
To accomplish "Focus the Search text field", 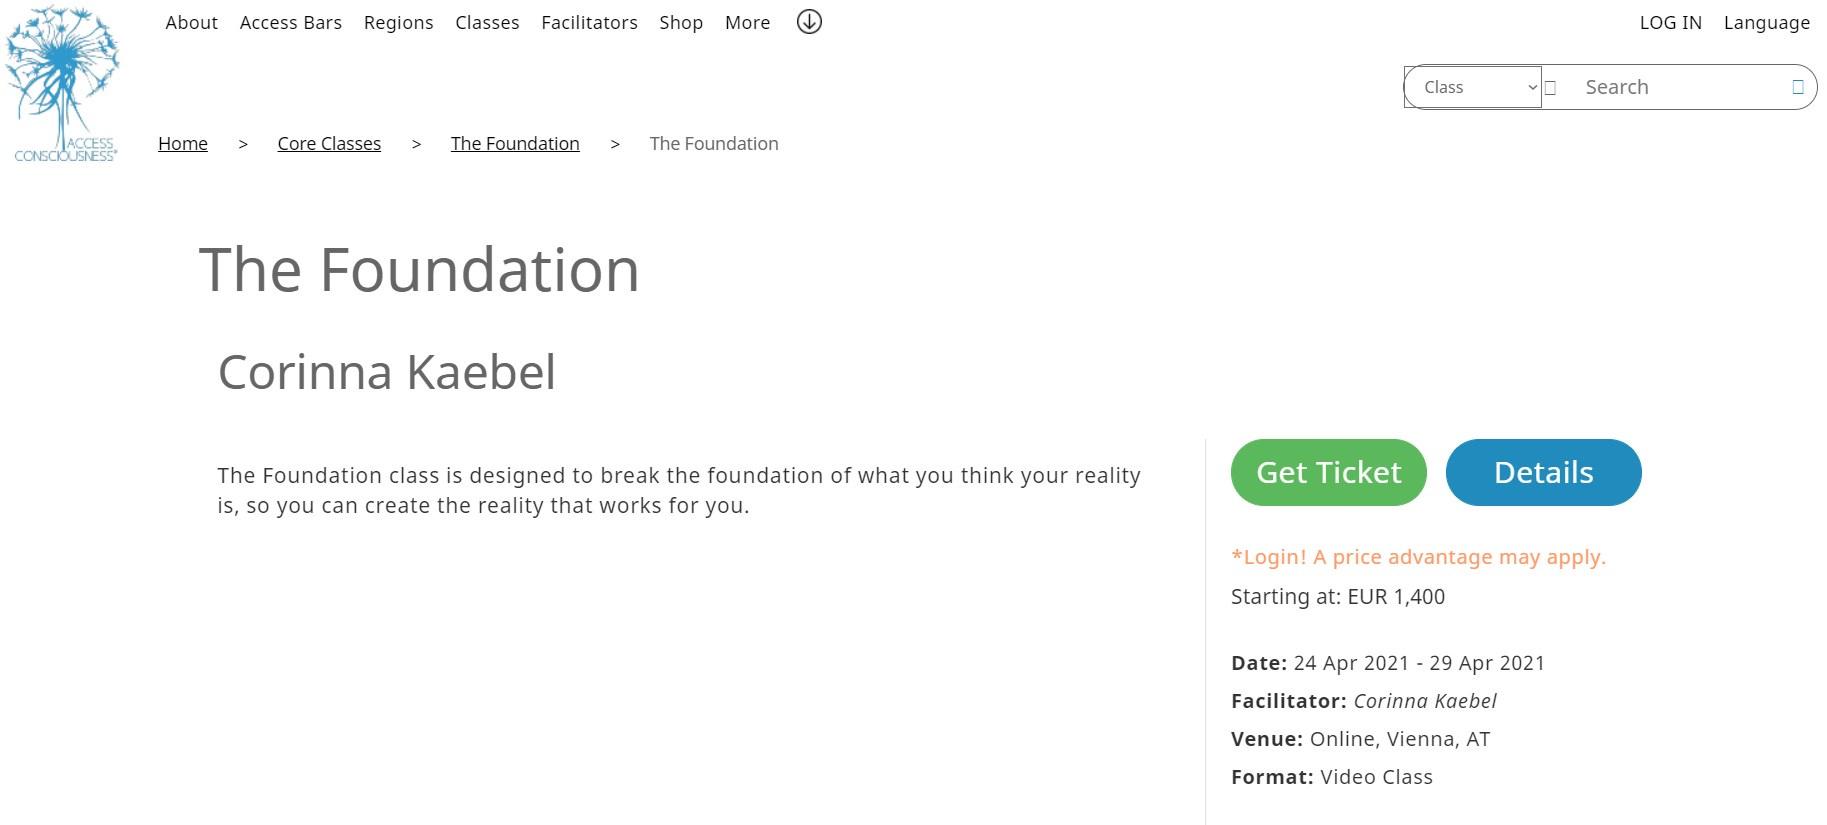I will click(1680, 87).
